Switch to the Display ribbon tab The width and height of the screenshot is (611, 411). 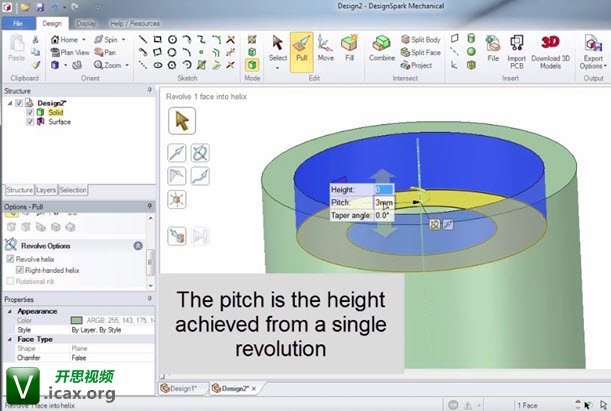(86, 23)
